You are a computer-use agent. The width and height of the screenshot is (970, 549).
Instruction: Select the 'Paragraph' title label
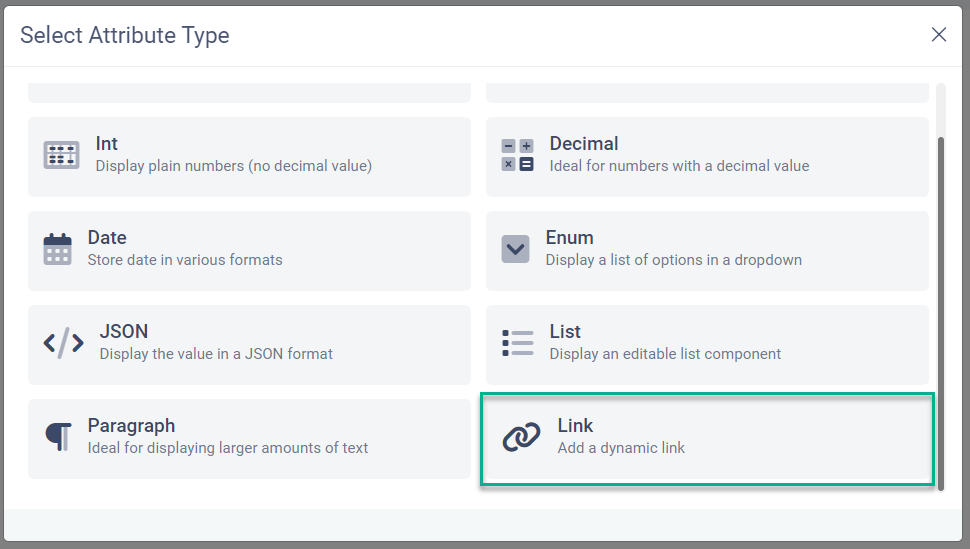131,426
